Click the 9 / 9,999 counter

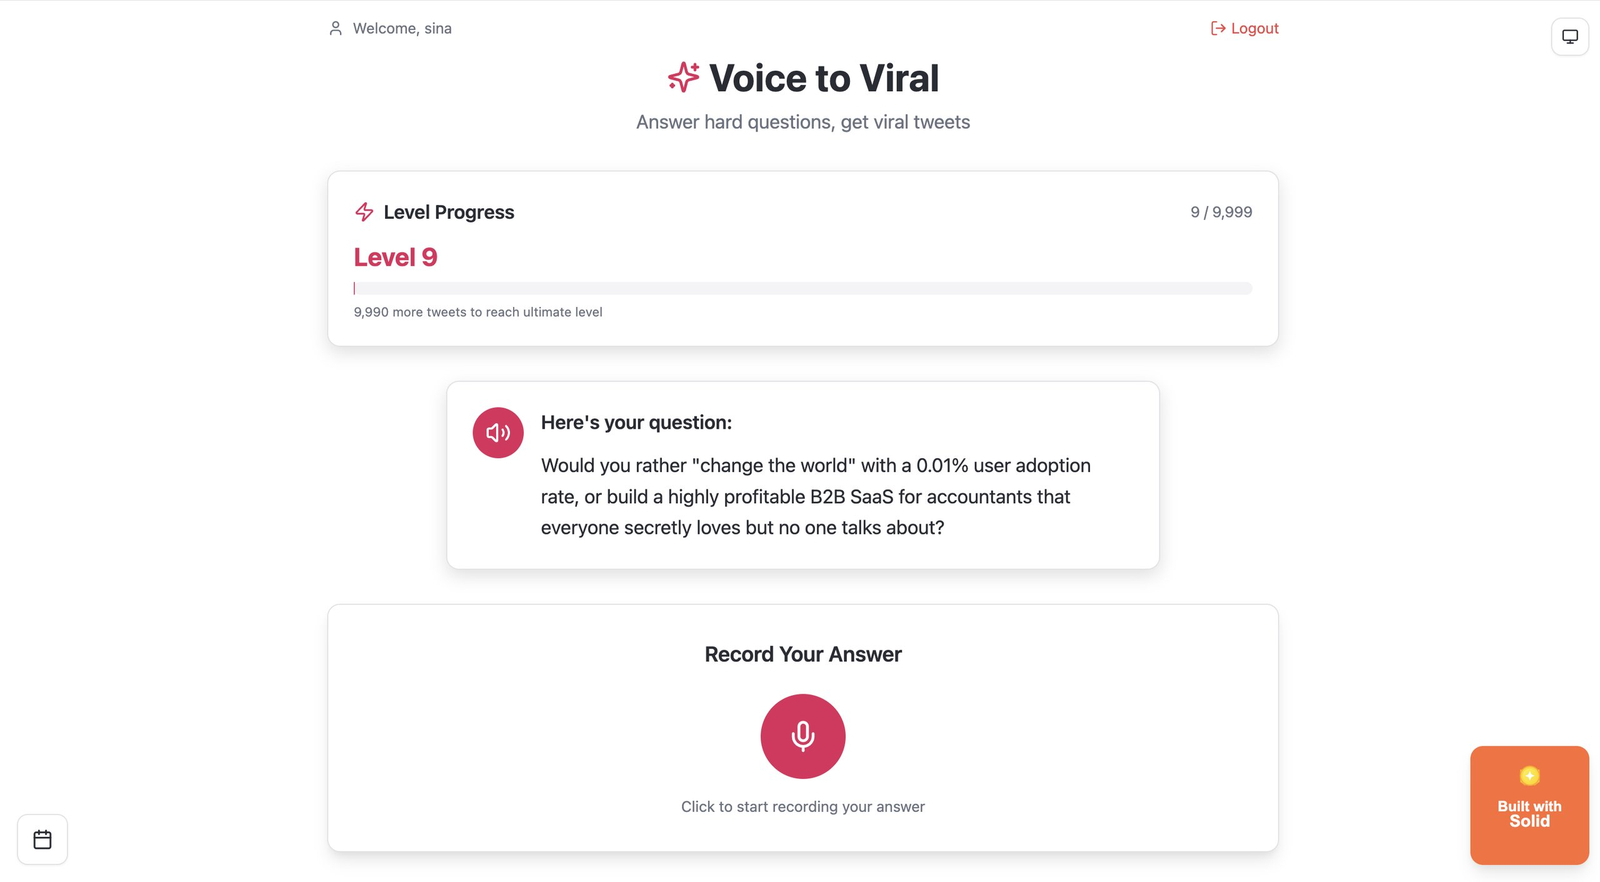pos(1221,212)
